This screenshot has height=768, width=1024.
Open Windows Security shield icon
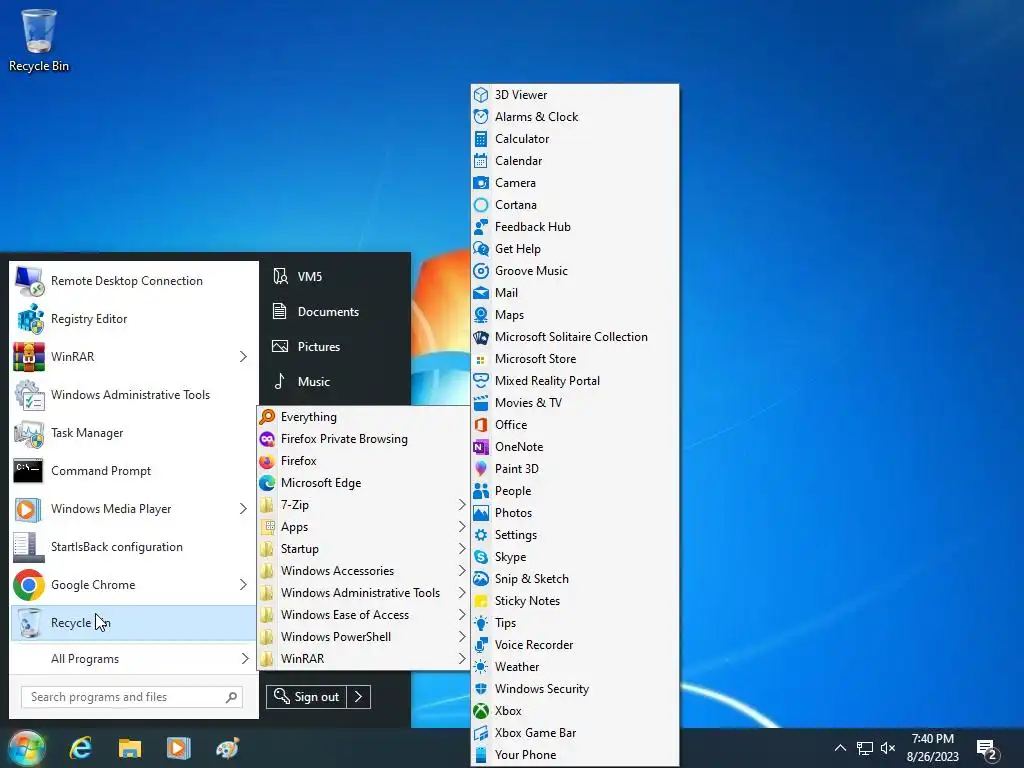coord(481,689)
